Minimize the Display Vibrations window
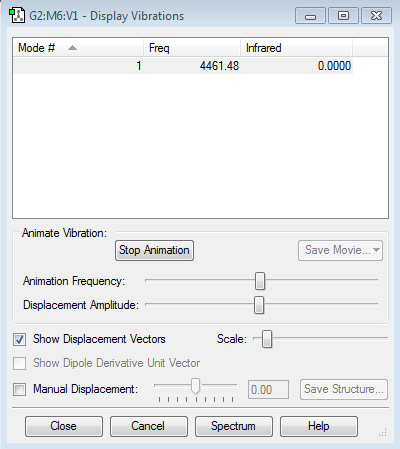The width and height of the screenshot is (400, 449). click(310, 16)
